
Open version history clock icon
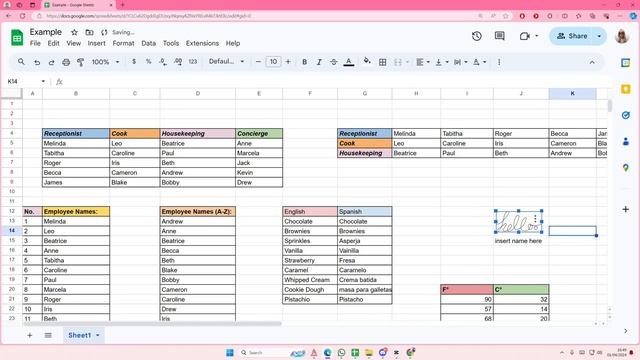[476, 36]
